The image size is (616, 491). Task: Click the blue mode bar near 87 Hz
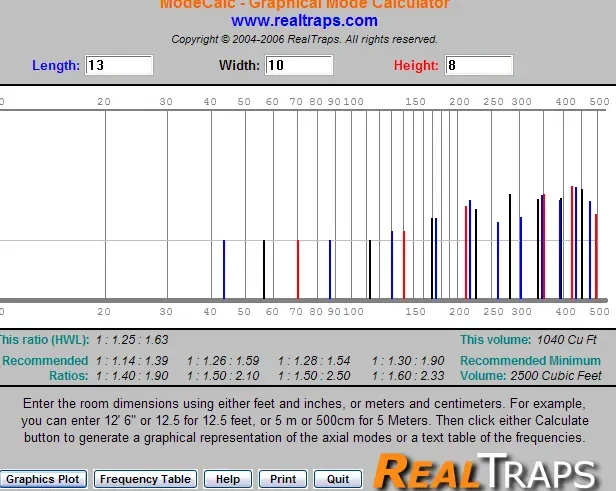tap(330, 269)
